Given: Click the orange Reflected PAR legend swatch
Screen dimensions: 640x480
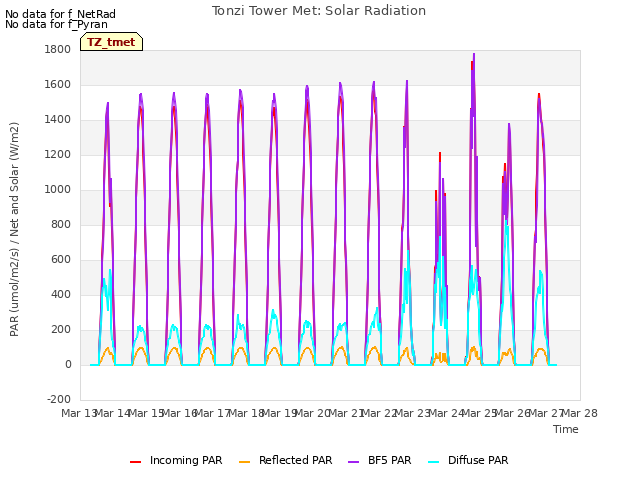Looking at the screenshot, I should [x=244, y=462].
